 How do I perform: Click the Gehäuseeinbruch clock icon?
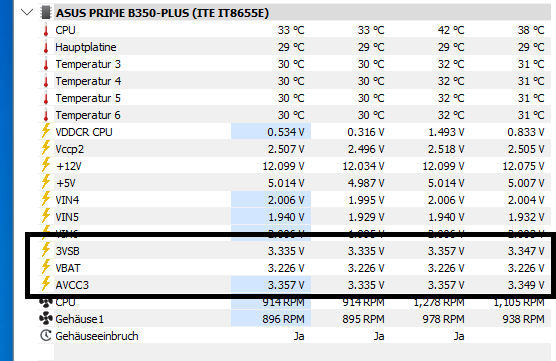46,335
